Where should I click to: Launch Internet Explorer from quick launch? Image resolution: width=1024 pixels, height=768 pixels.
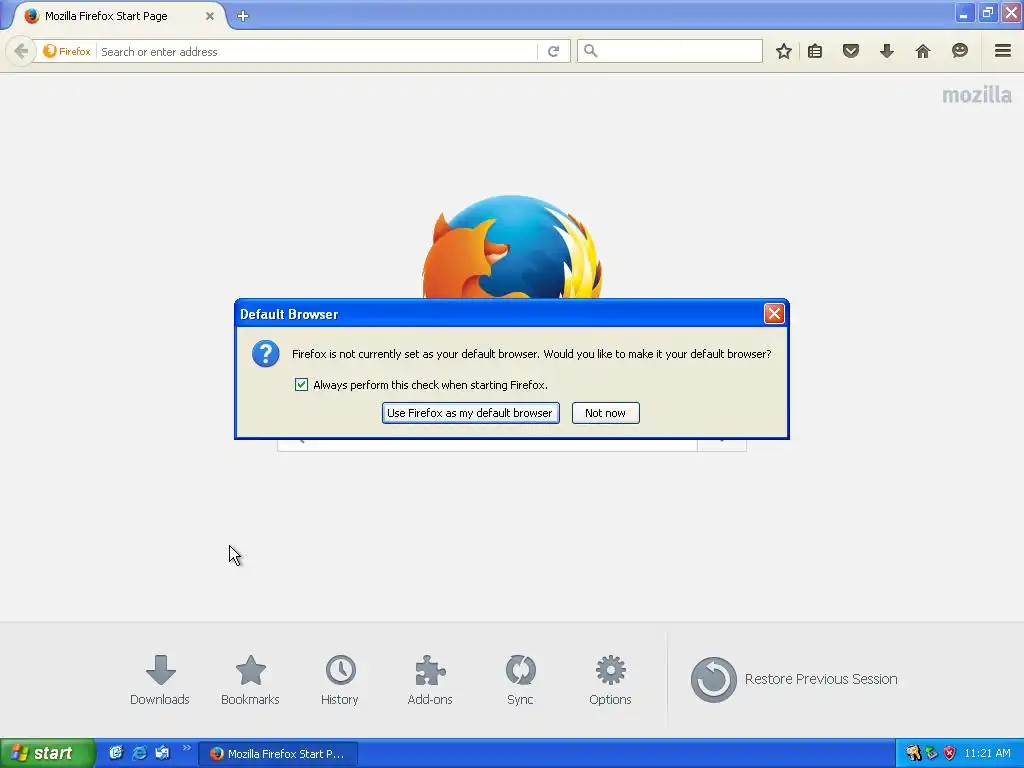point(139,753)
